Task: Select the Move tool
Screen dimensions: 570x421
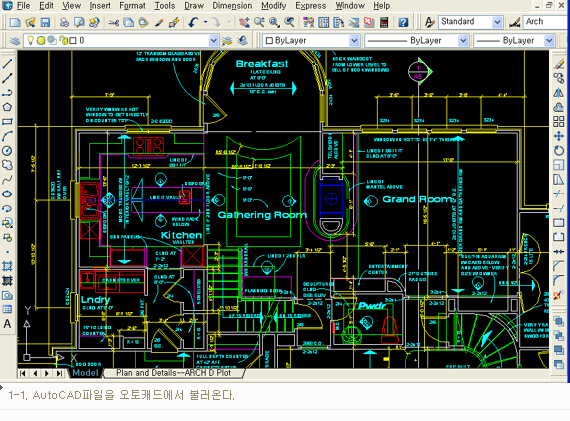Action: [559, 136]
